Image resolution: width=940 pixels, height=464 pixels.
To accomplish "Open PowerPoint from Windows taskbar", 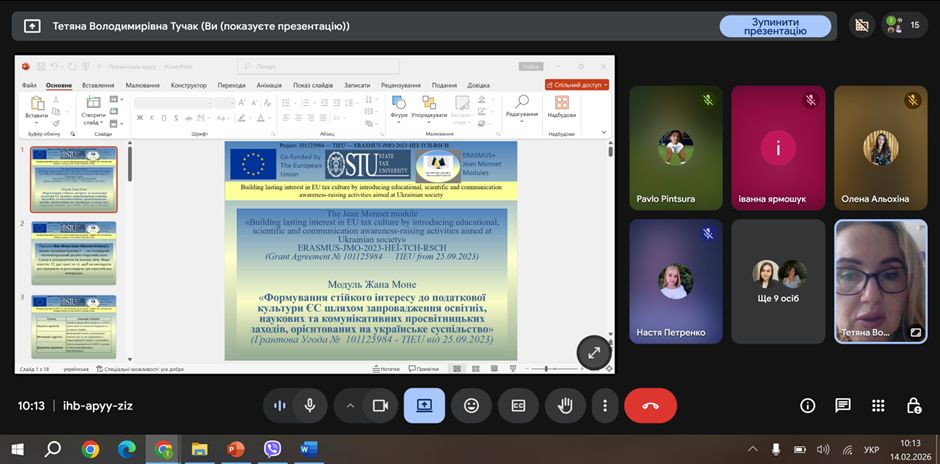I will click(236, 449).
